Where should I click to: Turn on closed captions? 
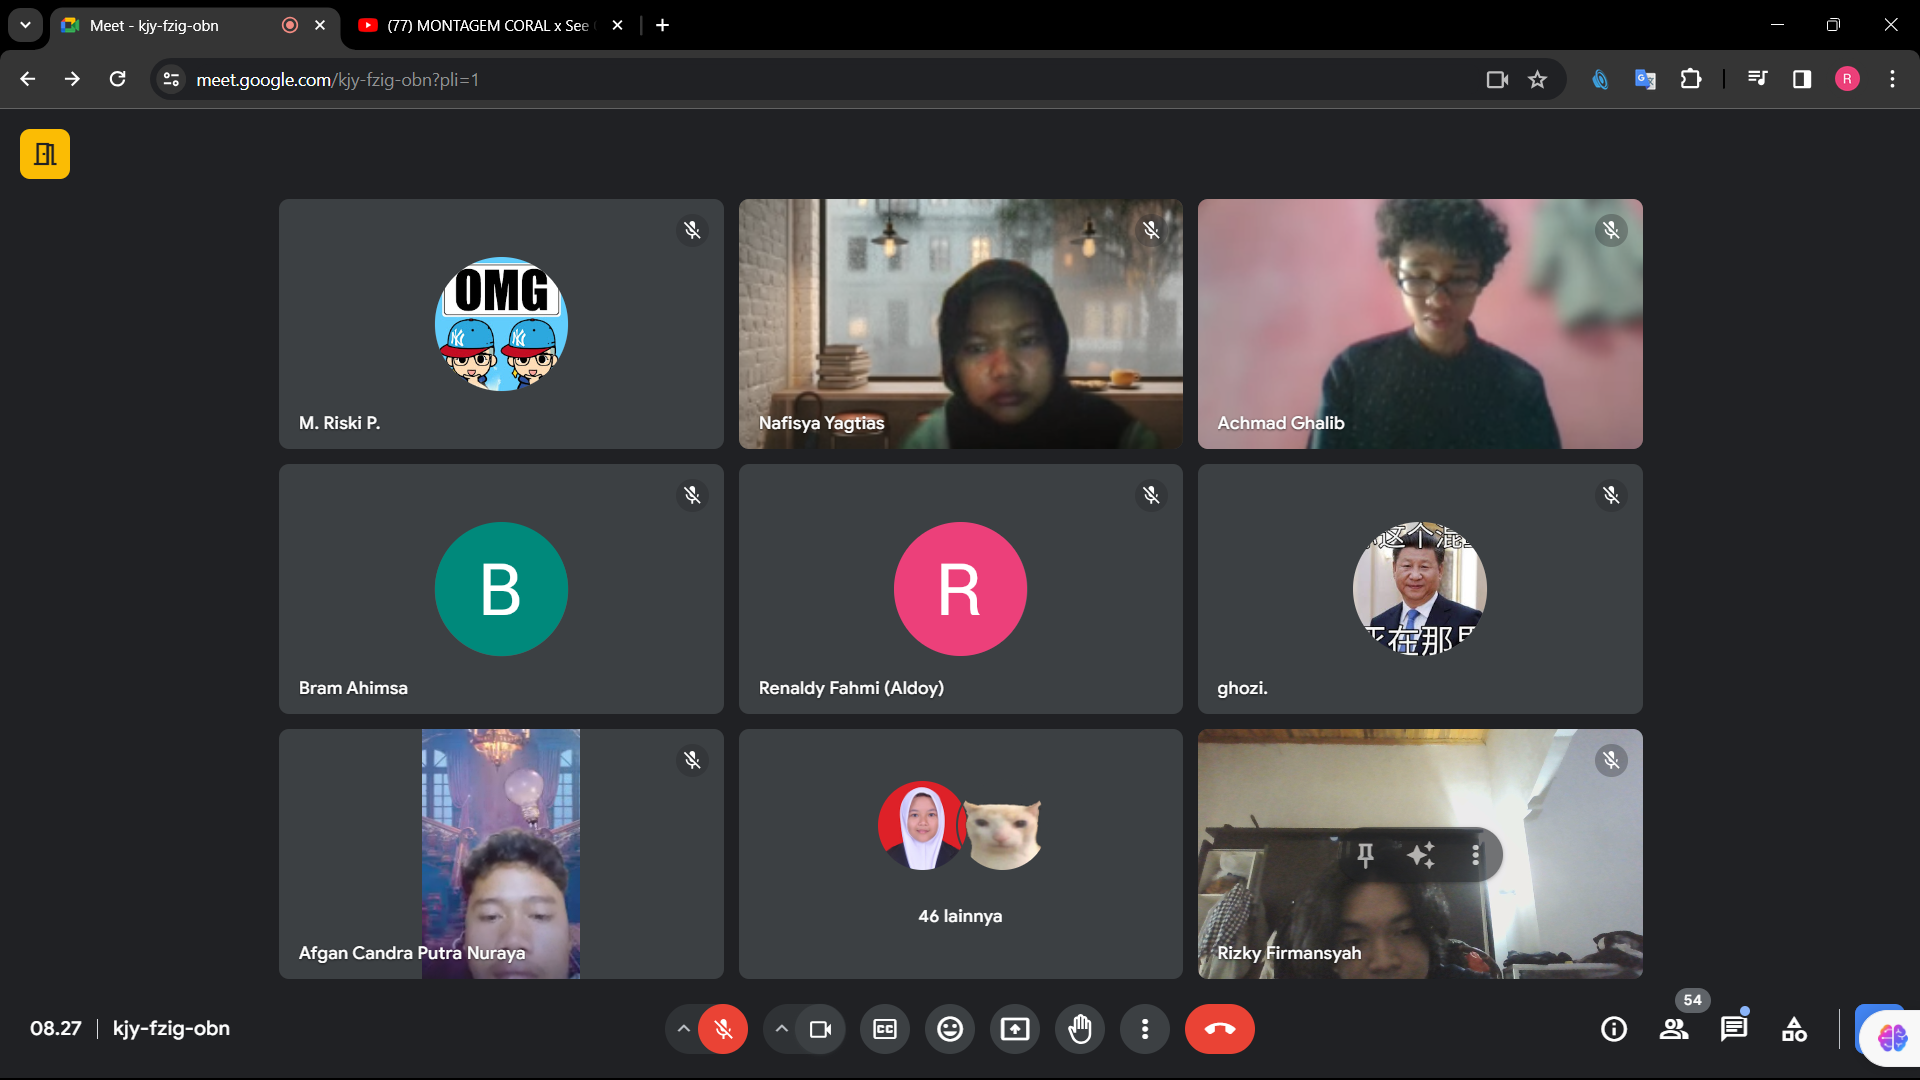(885, 1029)
